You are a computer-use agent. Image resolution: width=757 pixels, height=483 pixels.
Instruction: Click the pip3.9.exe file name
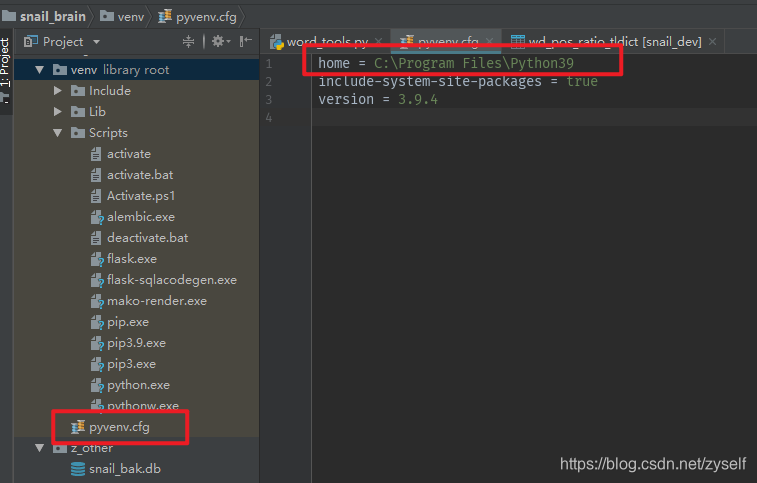coord(137,343)
